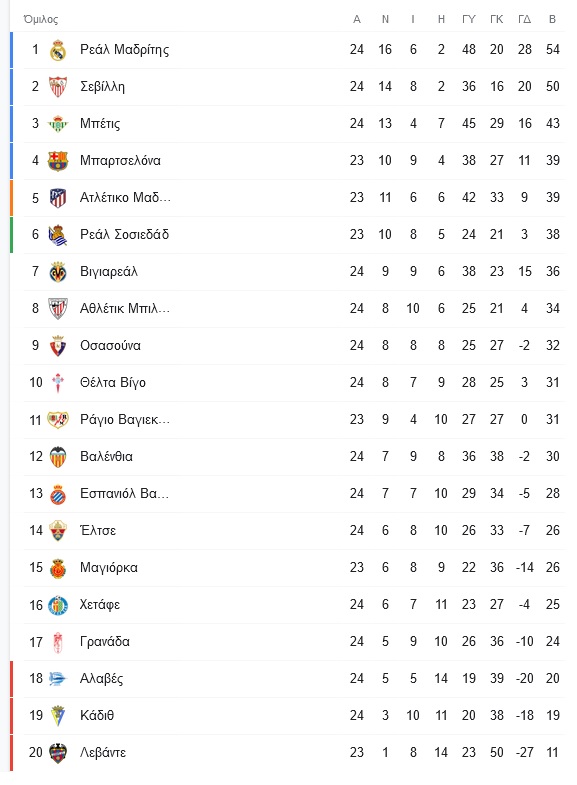The height and width of the screenshot is (785, 577).
Task: Click the Levante crest icon
Action: pyautogui.click(x=58, y=753)
